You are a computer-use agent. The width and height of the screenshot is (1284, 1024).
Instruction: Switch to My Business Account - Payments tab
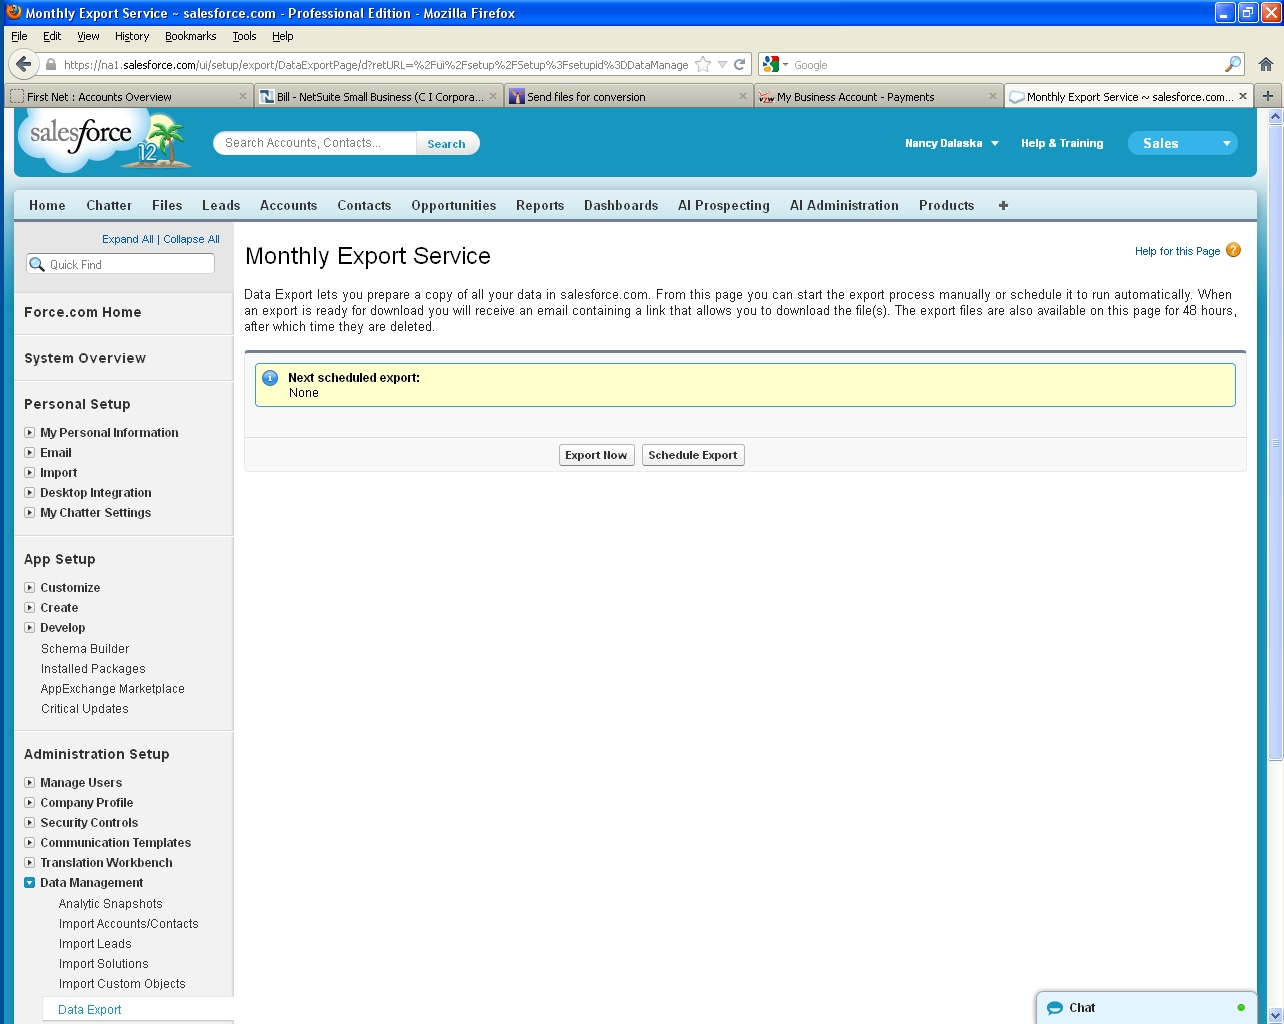coord(877,96)
